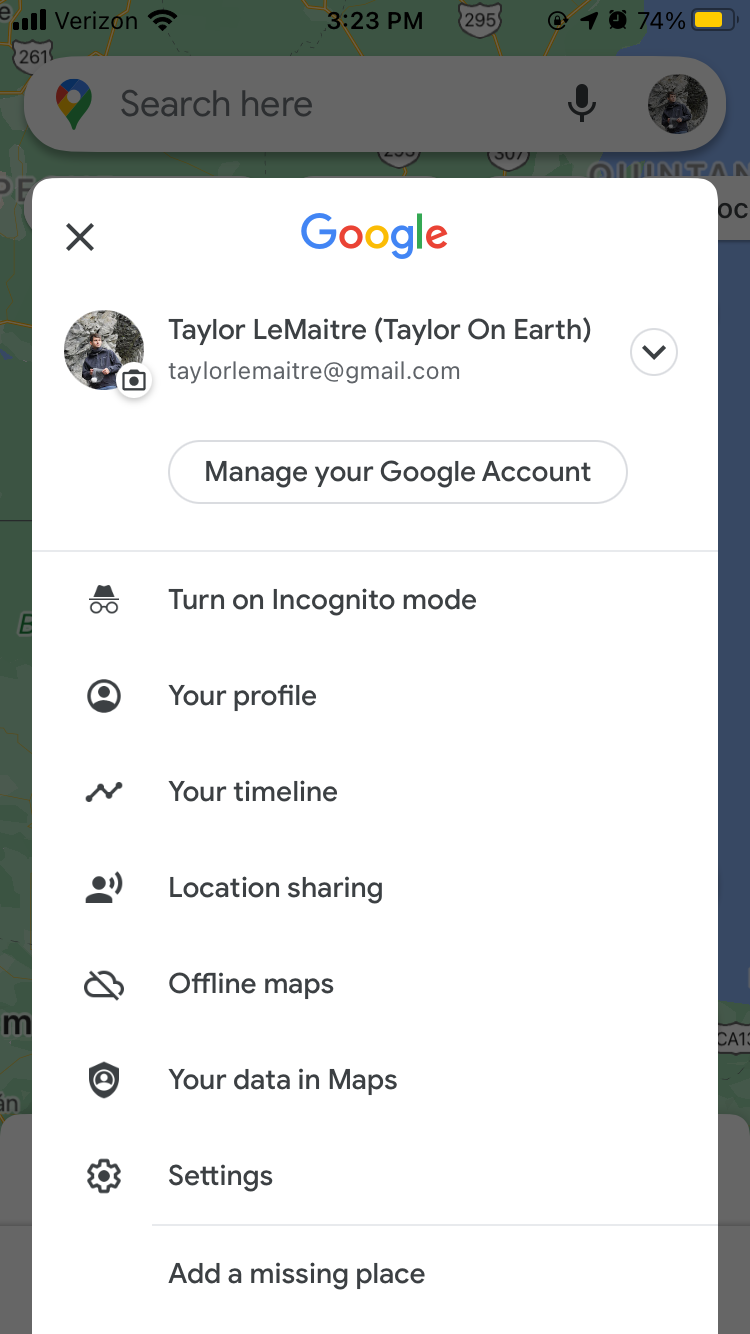Open Your timeline menu item
Image resolution: width=750 pixels, height=1334 pixels.
click(253, 792)
